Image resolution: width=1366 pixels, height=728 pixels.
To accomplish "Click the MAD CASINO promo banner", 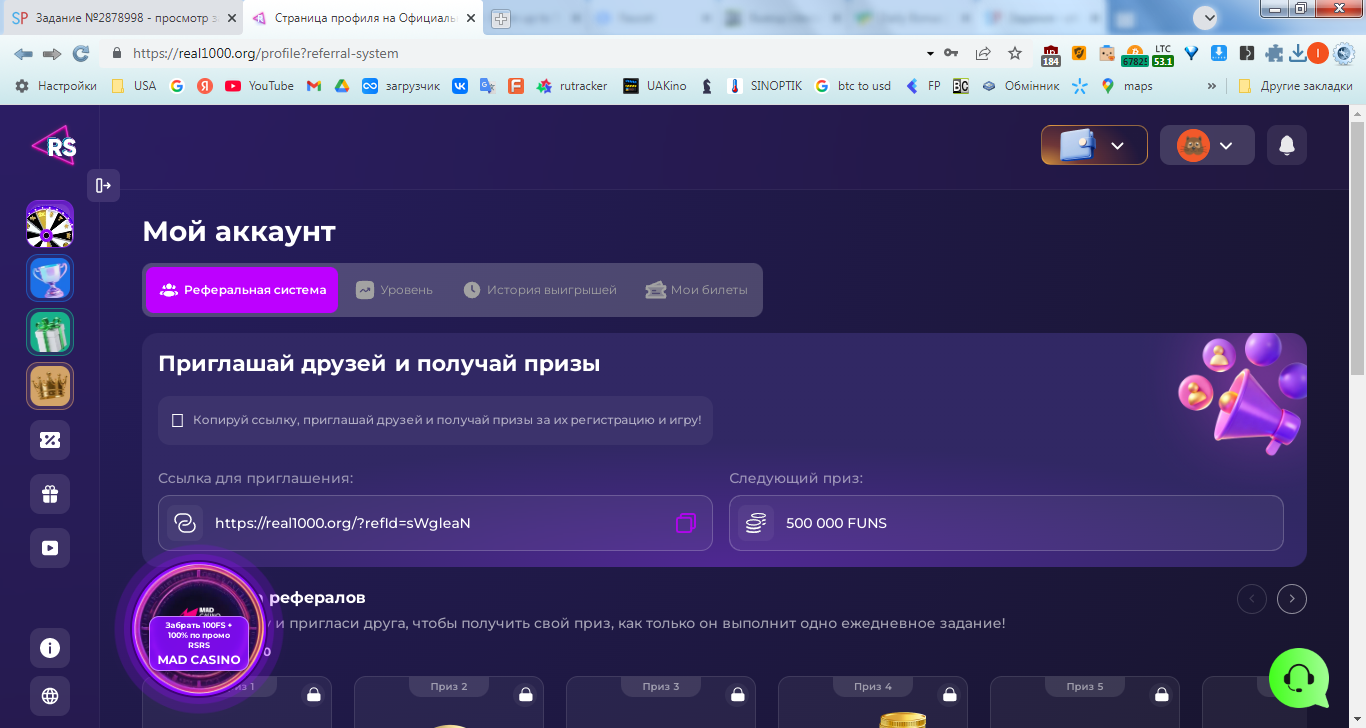I will pos(199,628).
